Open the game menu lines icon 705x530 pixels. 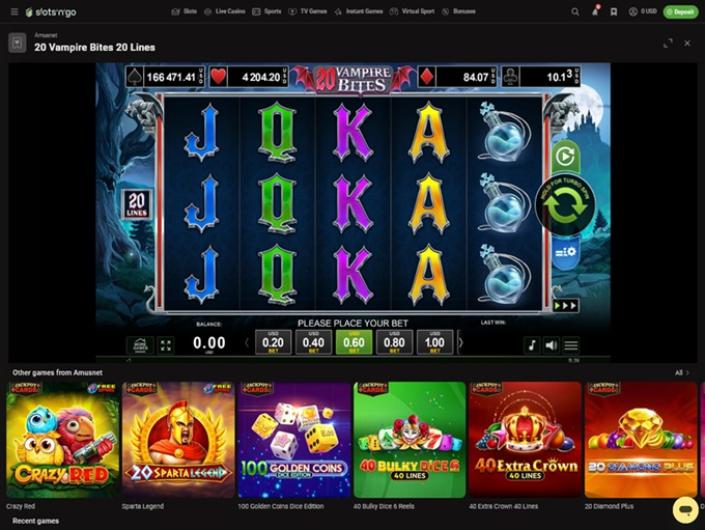pos(571,345)
